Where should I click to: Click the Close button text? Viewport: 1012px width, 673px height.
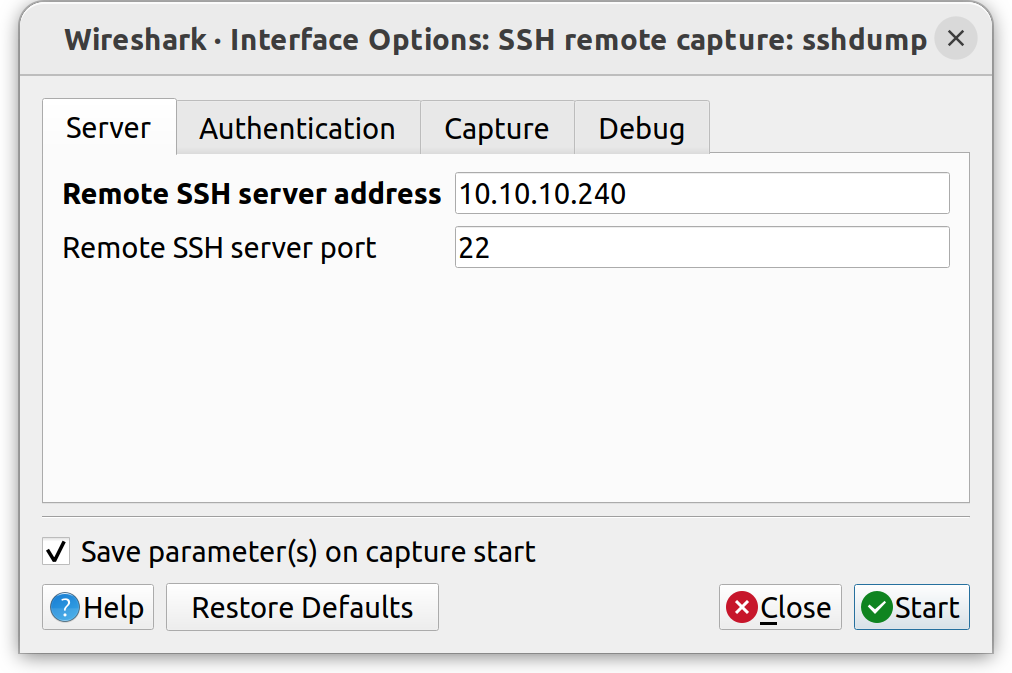coord(795,608)
